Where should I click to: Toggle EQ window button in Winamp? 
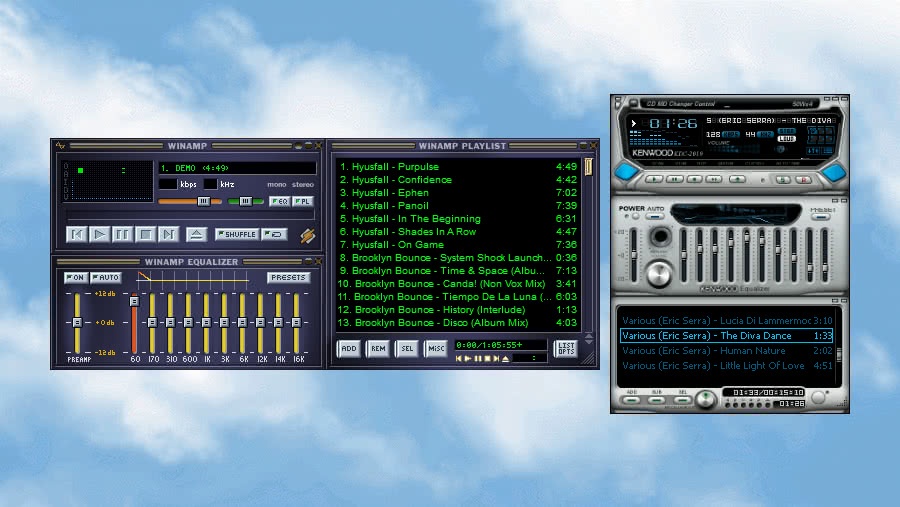280,201
